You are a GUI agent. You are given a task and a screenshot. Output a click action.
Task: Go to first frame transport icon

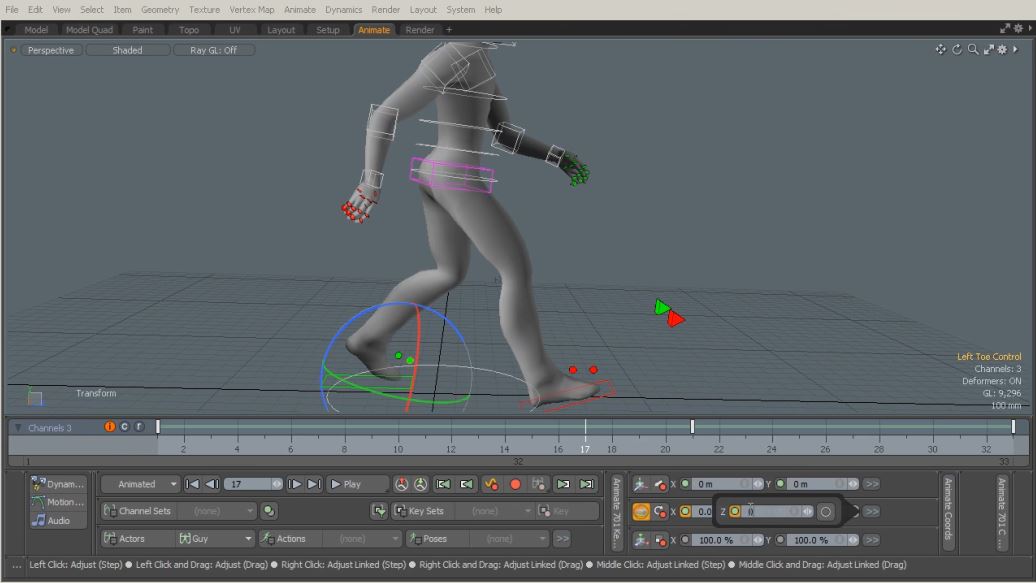coord(192,484)
